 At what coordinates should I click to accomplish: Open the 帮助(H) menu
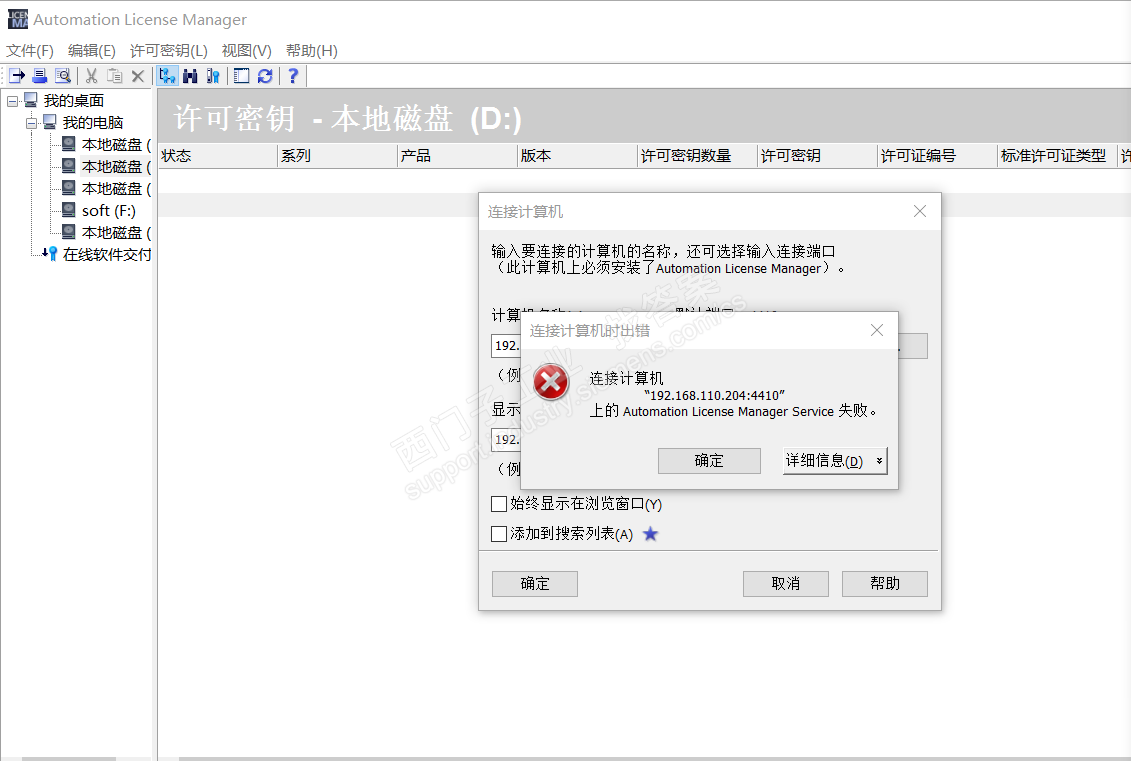[312, 50]
